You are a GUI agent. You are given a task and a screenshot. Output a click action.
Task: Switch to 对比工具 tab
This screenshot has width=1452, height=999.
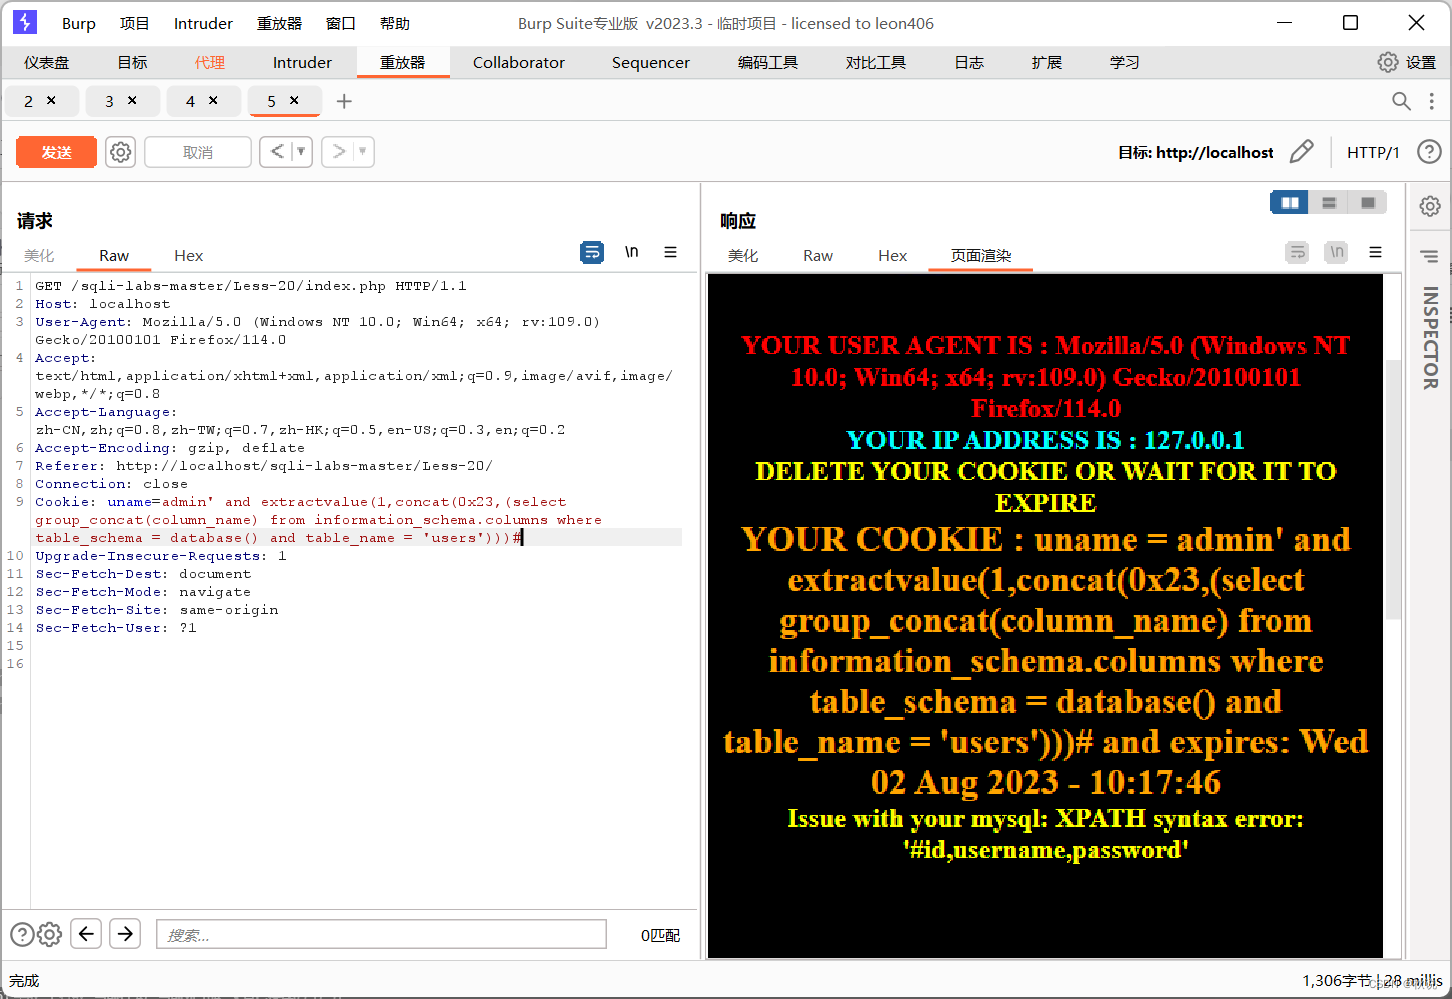coord(876,62)
